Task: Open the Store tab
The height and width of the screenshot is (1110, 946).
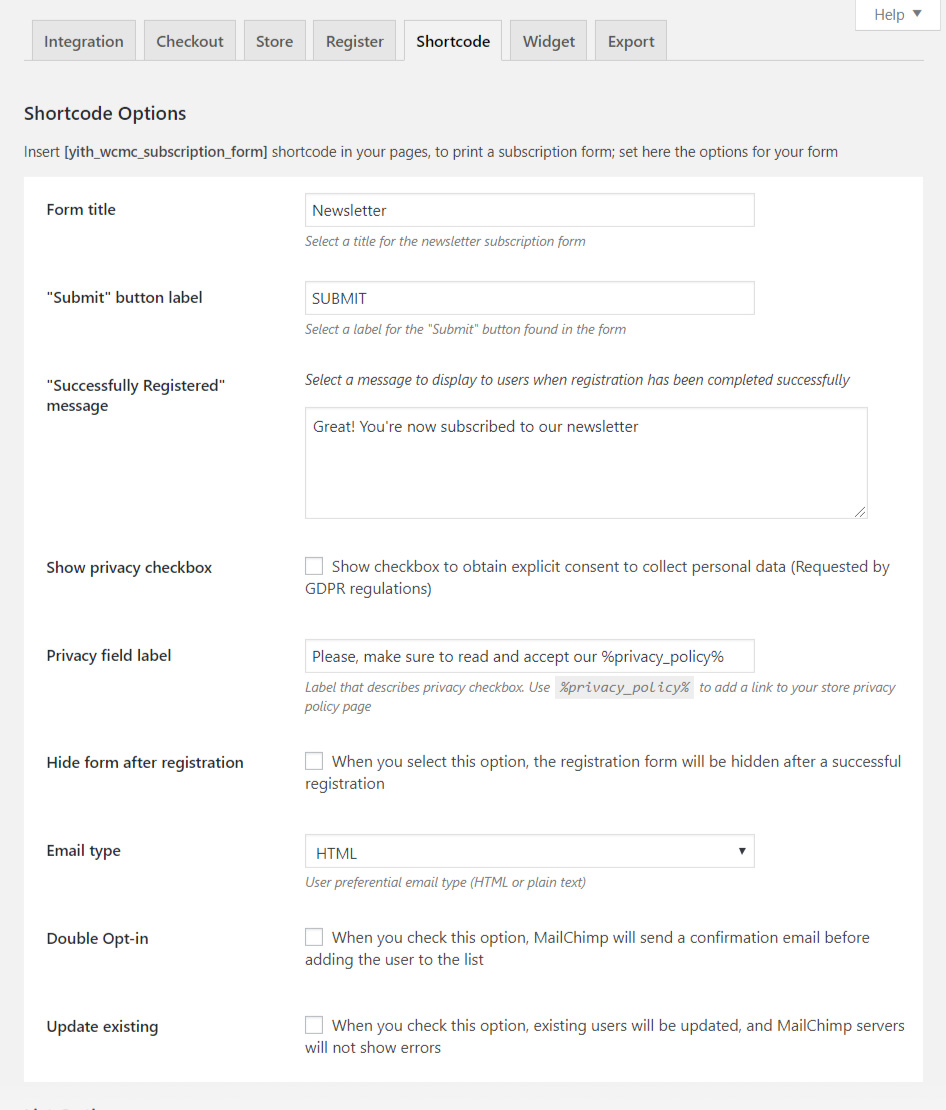Action: (274, 41)
